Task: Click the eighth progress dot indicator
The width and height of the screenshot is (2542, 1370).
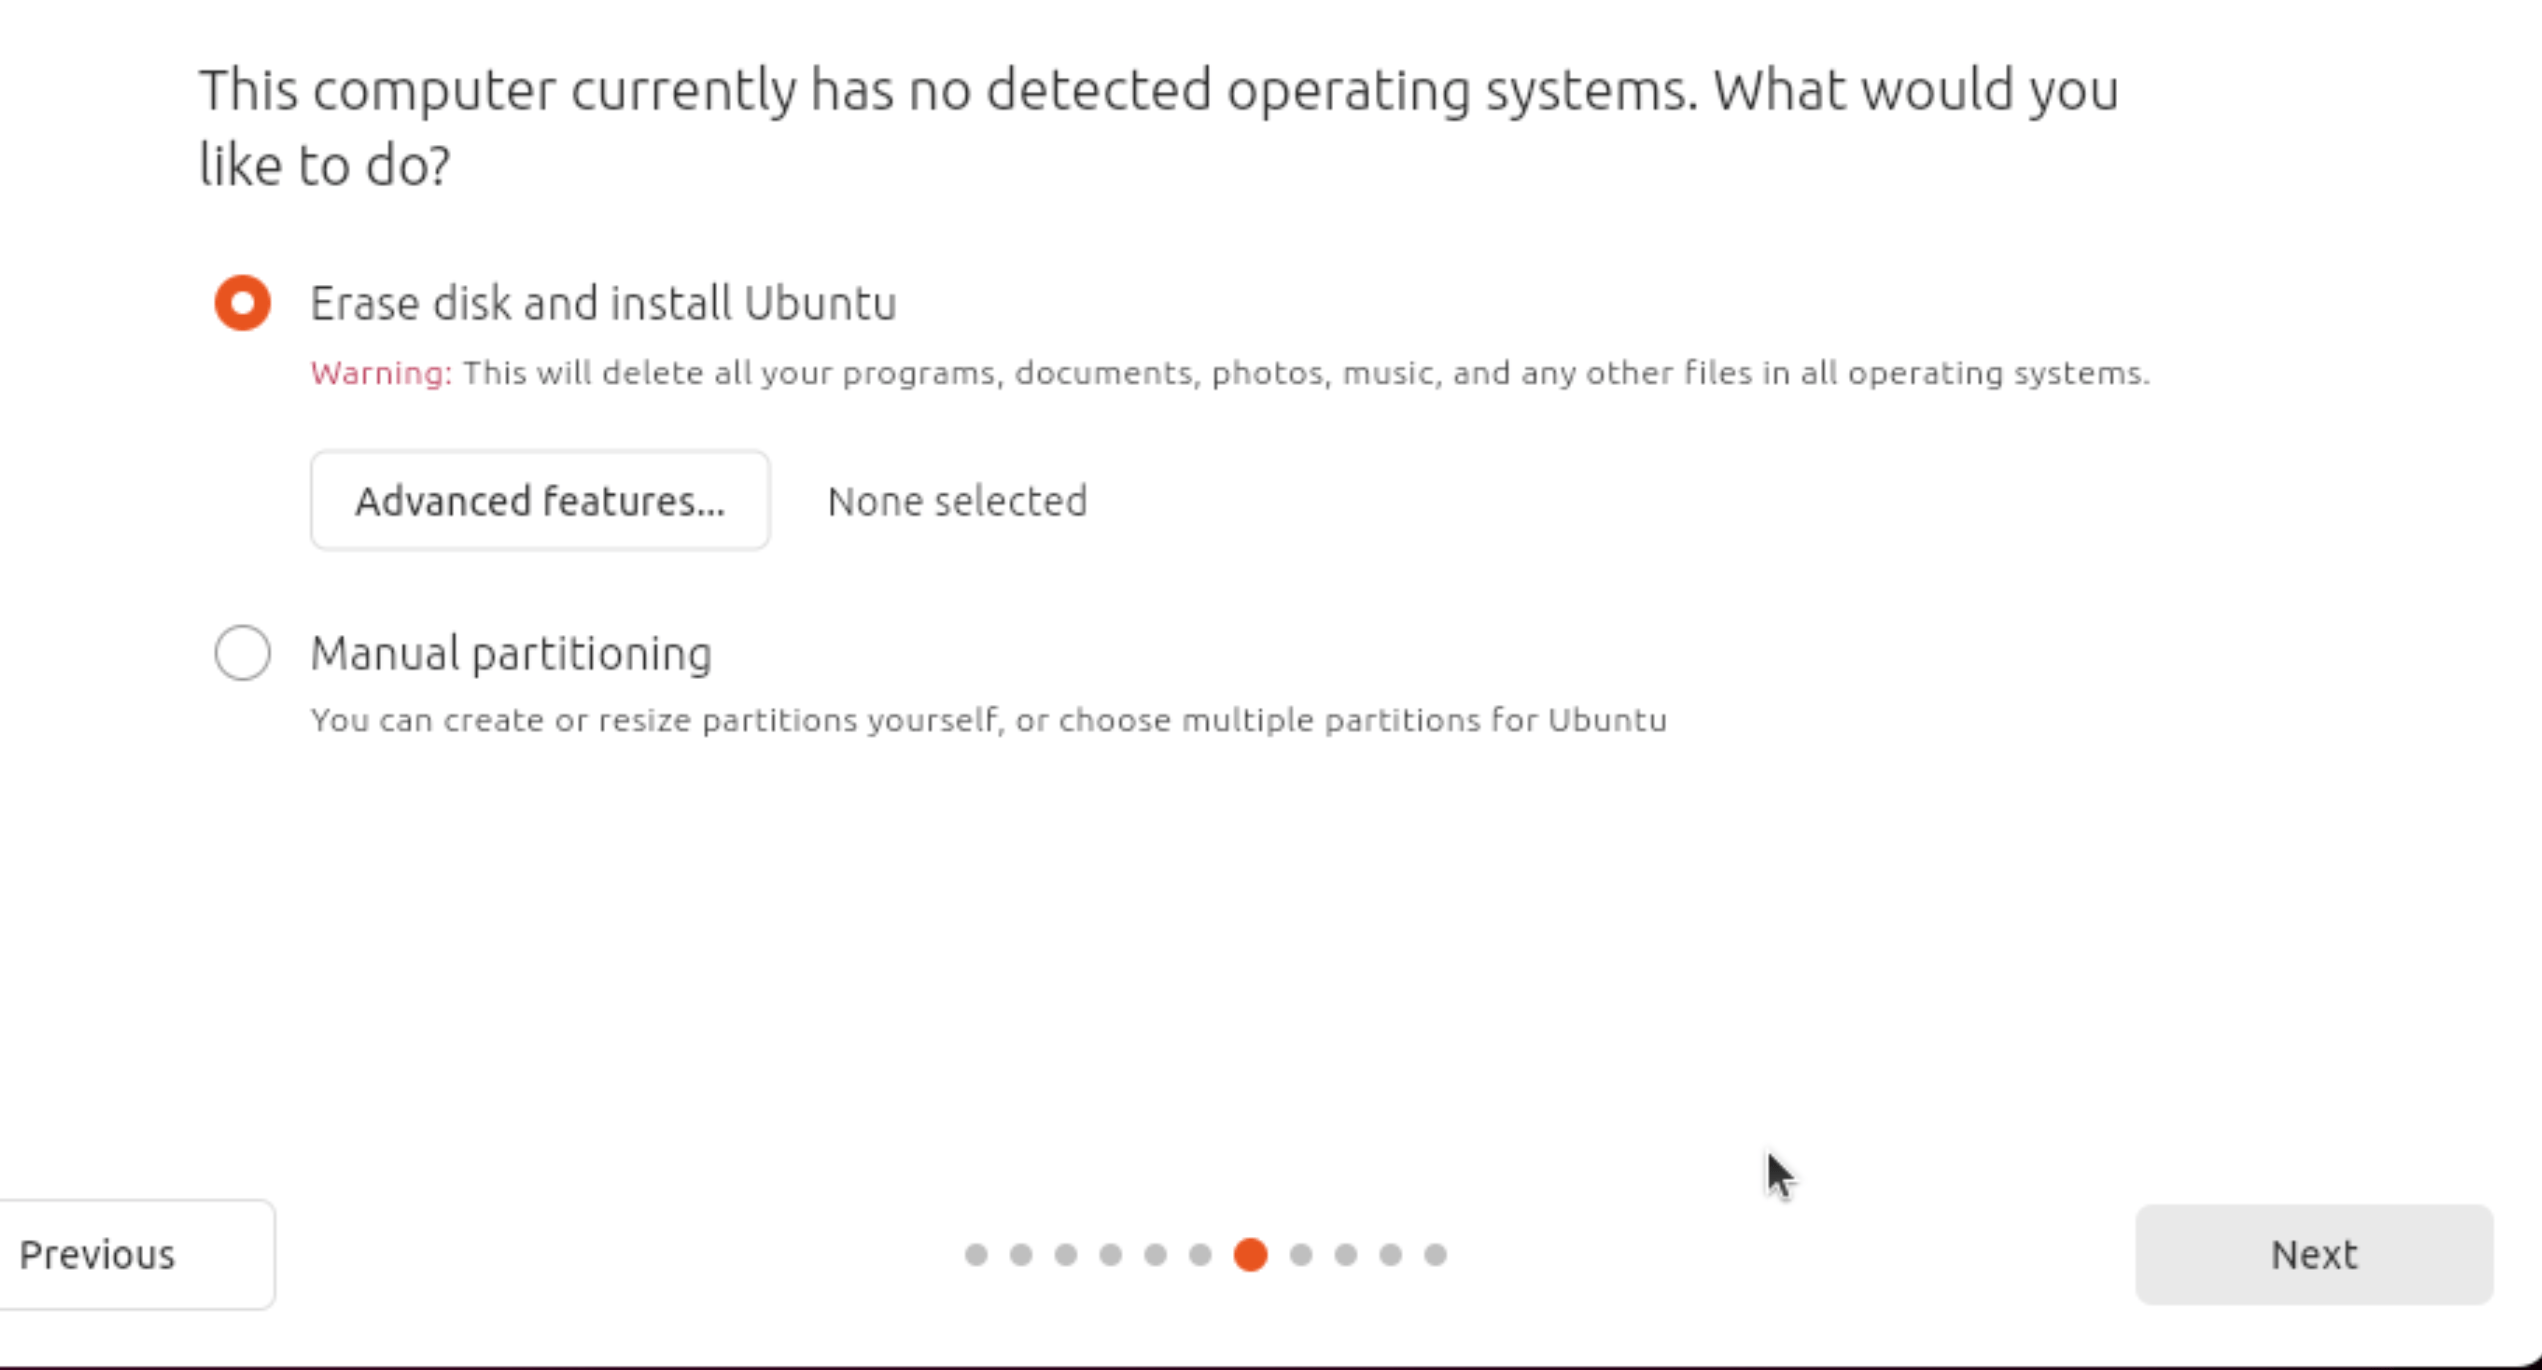Action: [x=1301, y=1254]
